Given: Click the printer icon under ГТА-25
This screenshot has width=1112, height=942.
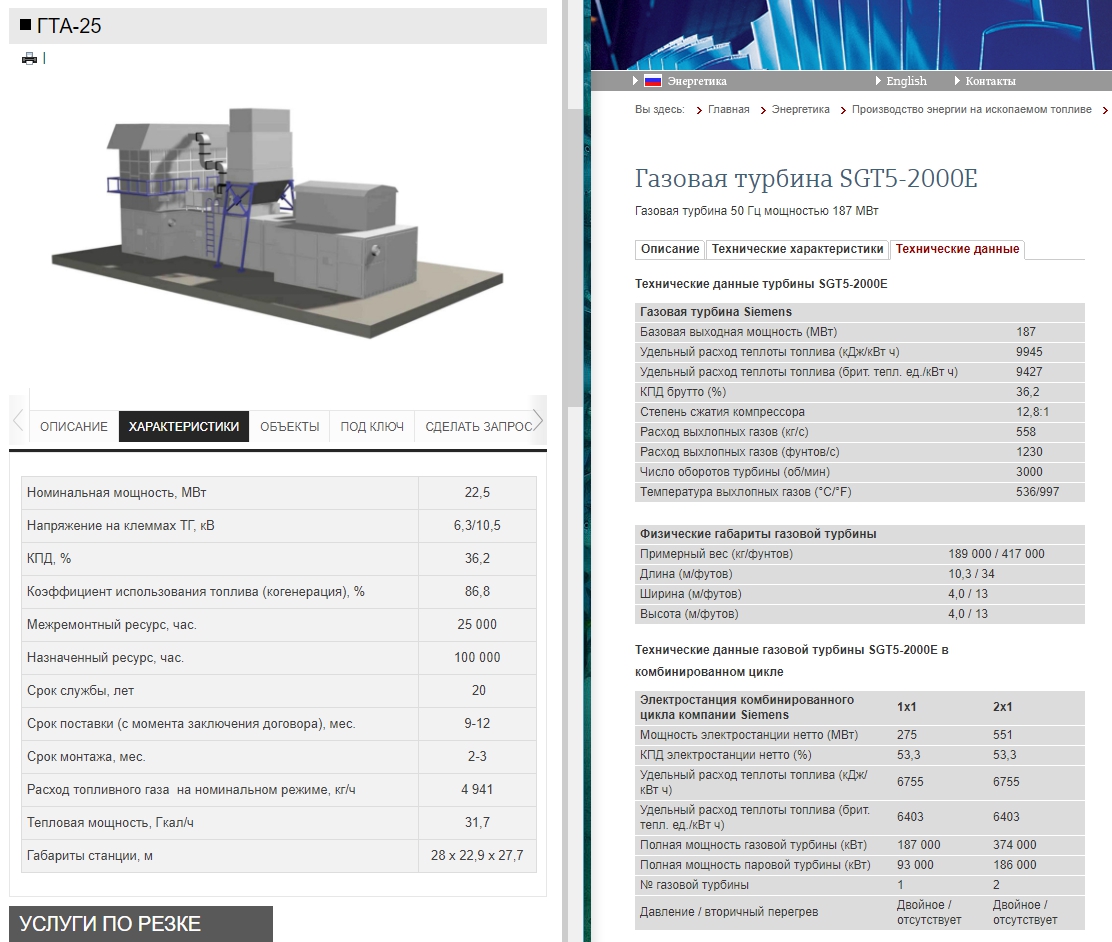Looking at the screenshot, I should click(x=29, y=58).
